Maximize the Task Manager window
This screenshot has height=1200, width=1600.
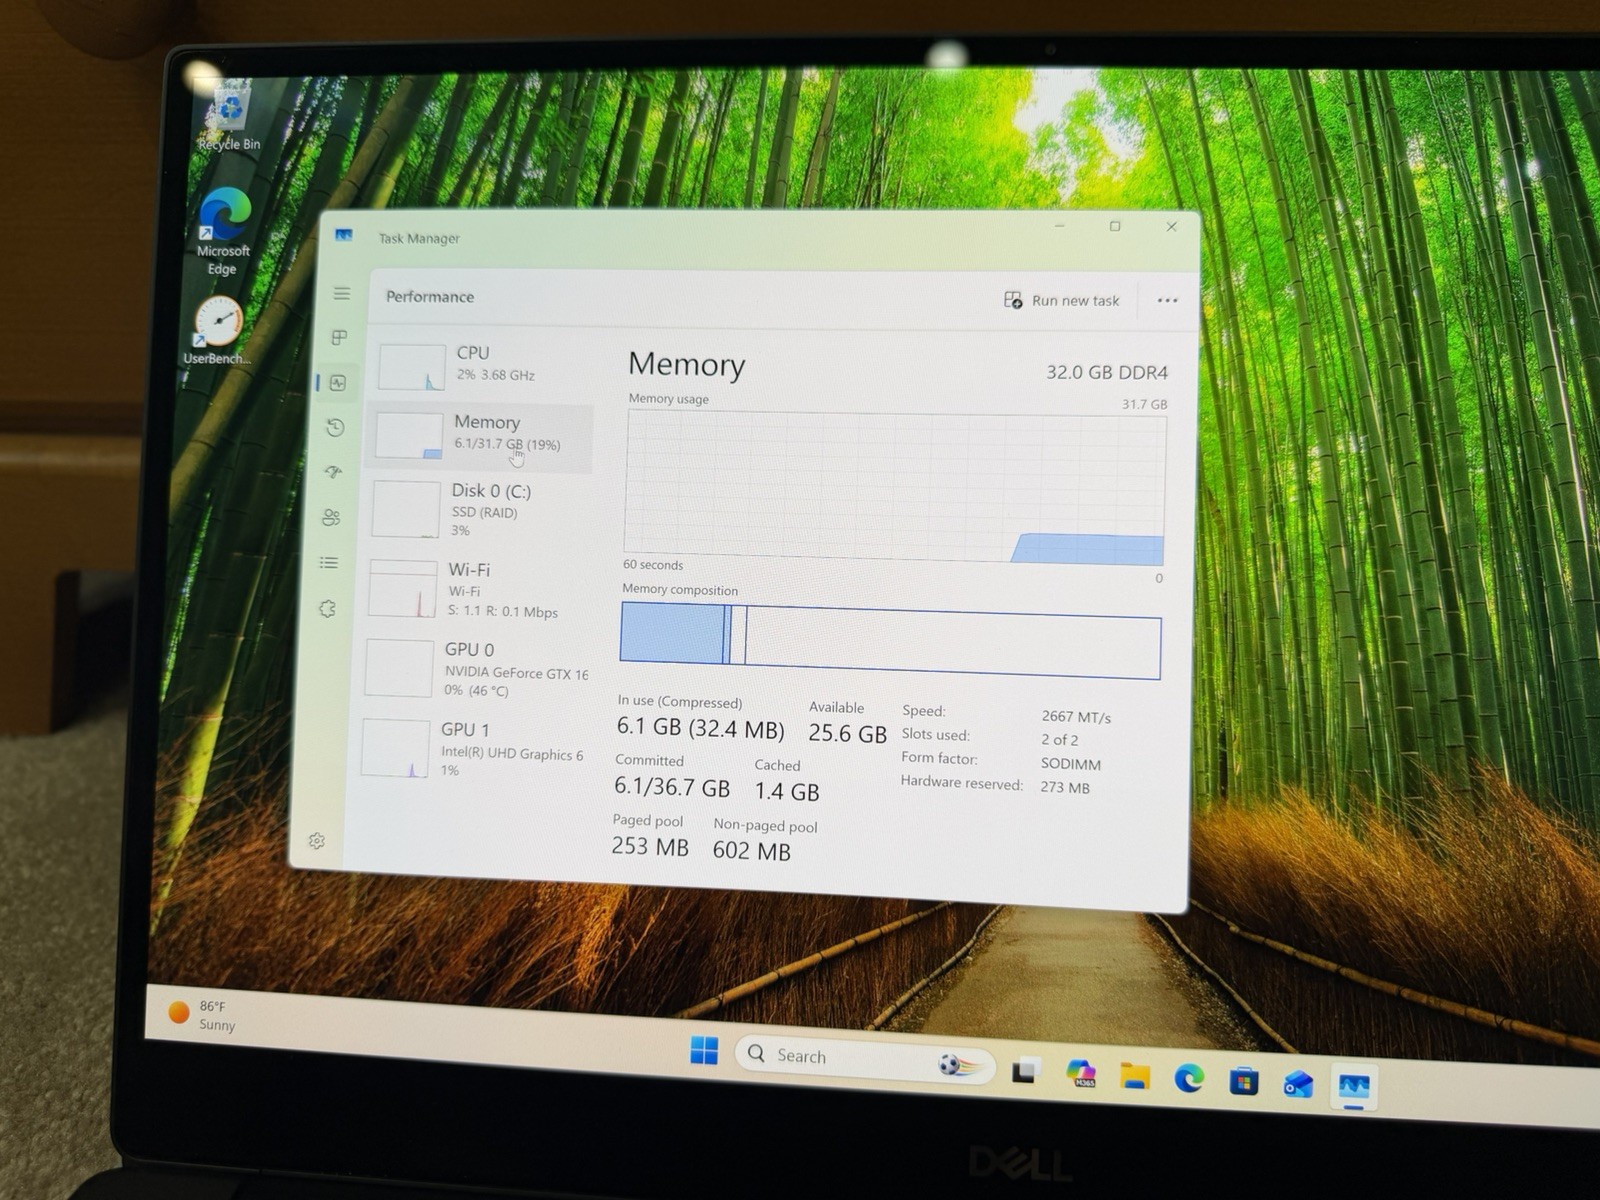click(1115, 226)
